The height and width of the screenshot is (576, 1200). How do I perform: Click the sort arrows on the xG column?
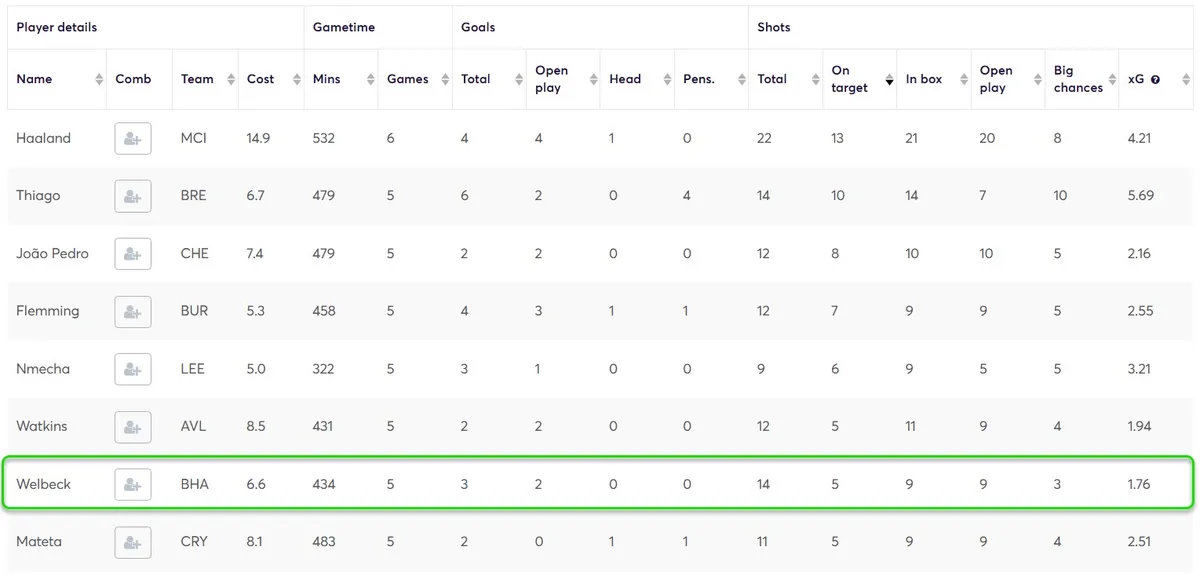click(1184, 79)
